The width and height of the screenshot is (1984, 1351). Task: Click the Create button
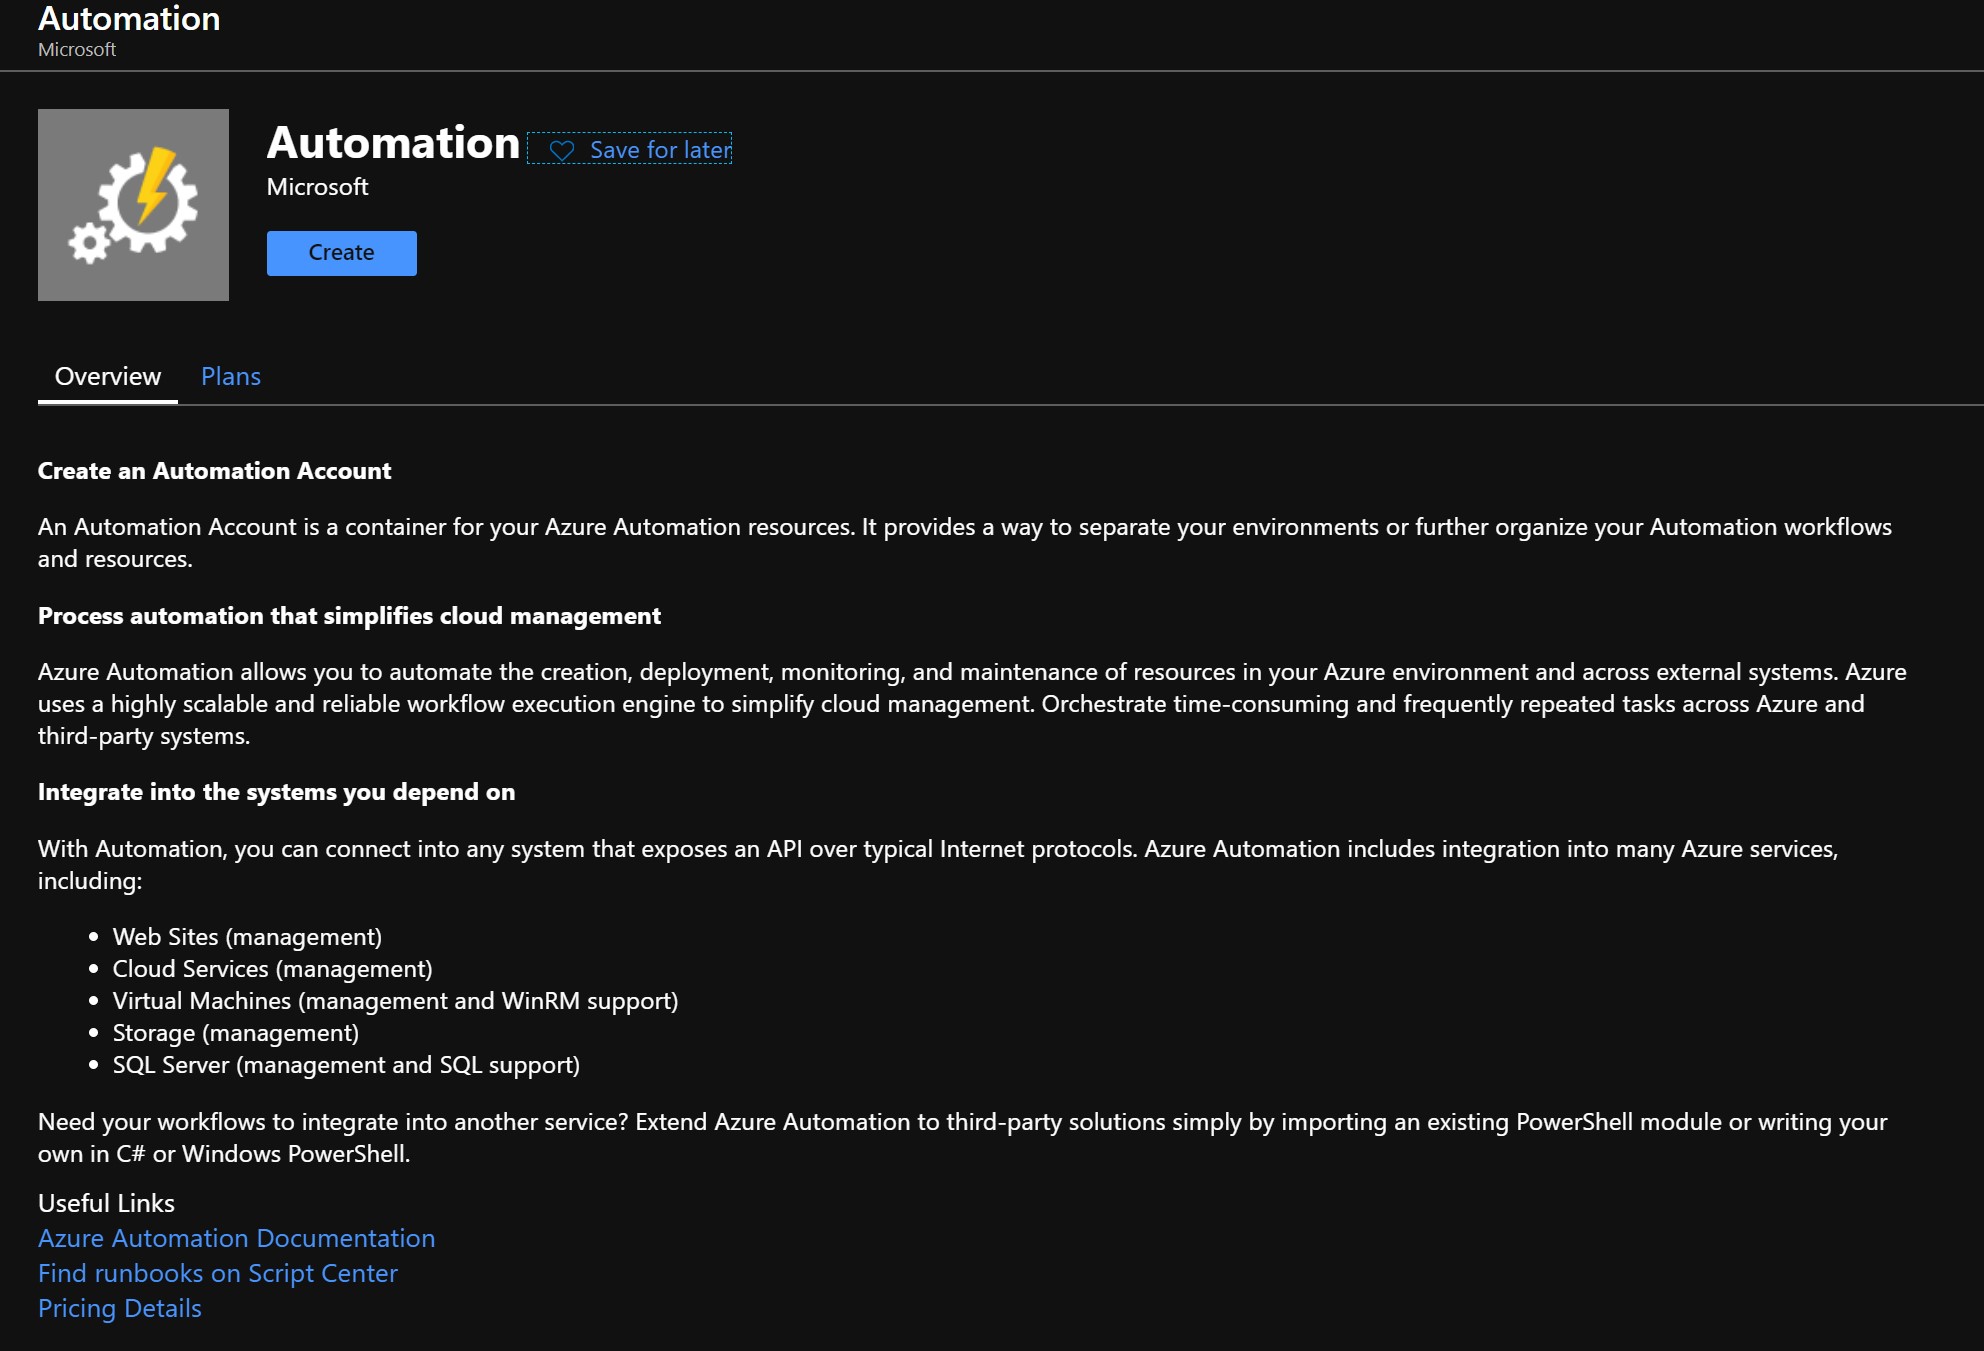(341, 253)
